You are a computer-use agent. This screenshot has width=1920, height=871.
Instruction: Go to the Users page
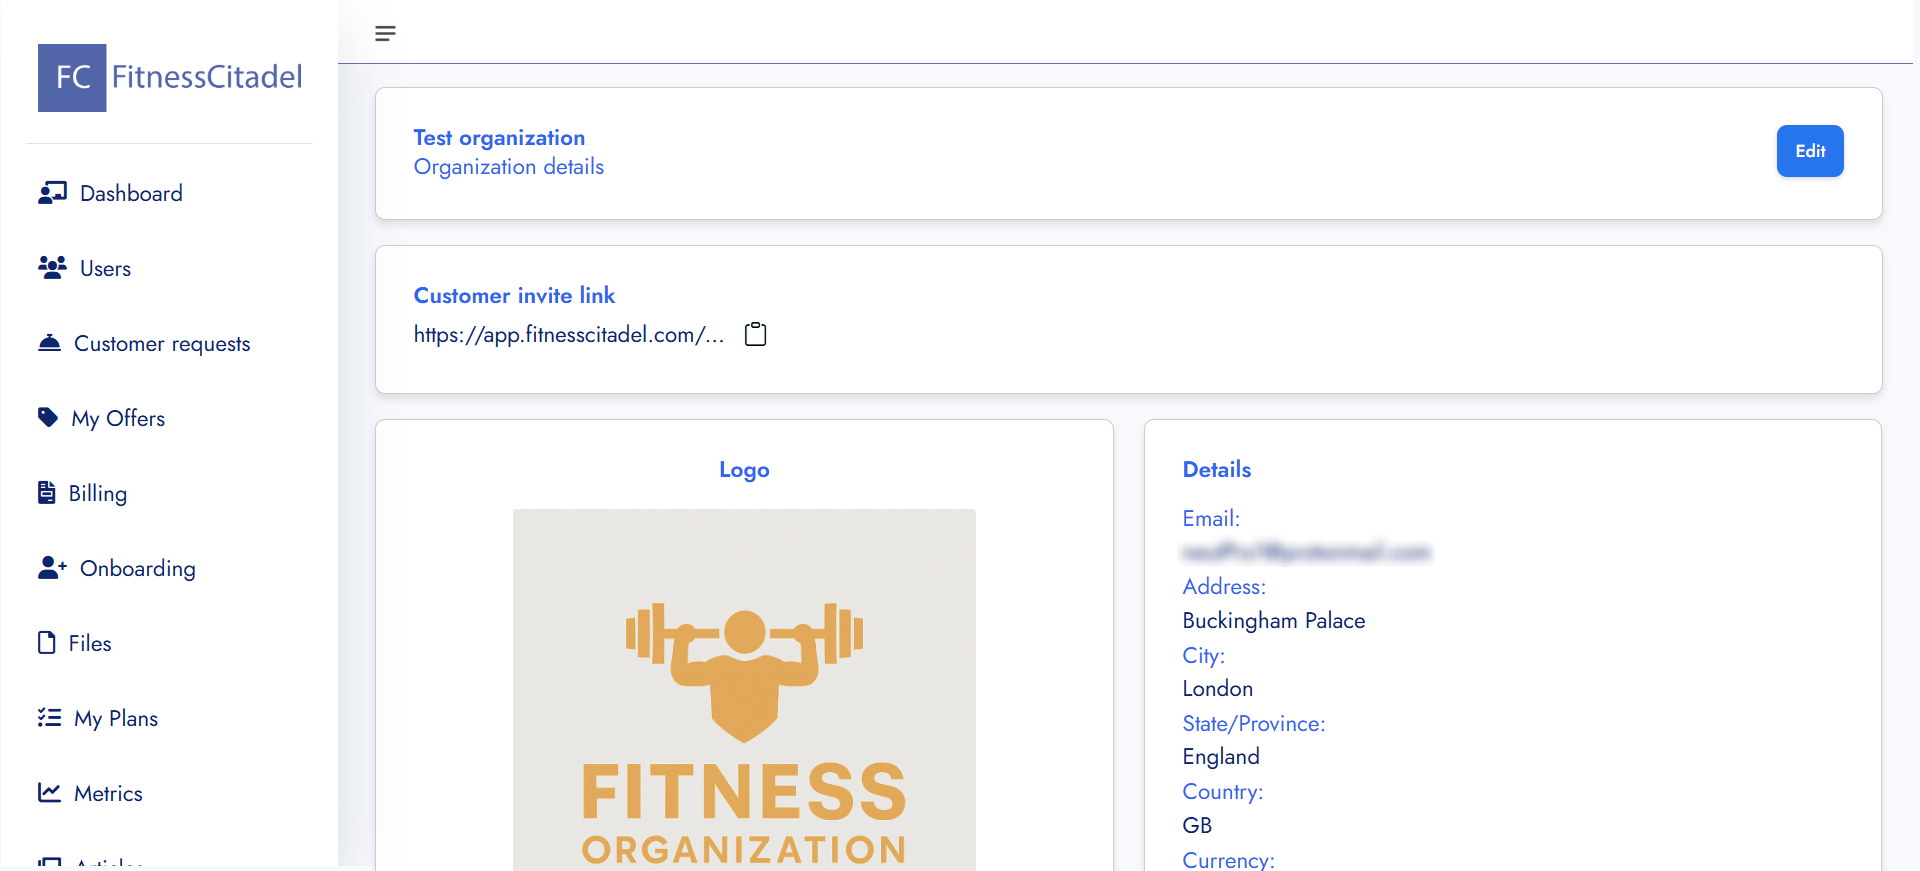(x=105, y=269)
